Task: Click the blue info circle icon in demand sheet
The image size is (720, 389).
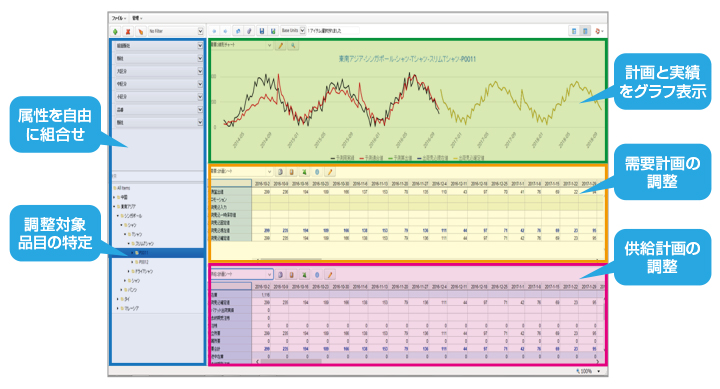Action: [317, 172]
